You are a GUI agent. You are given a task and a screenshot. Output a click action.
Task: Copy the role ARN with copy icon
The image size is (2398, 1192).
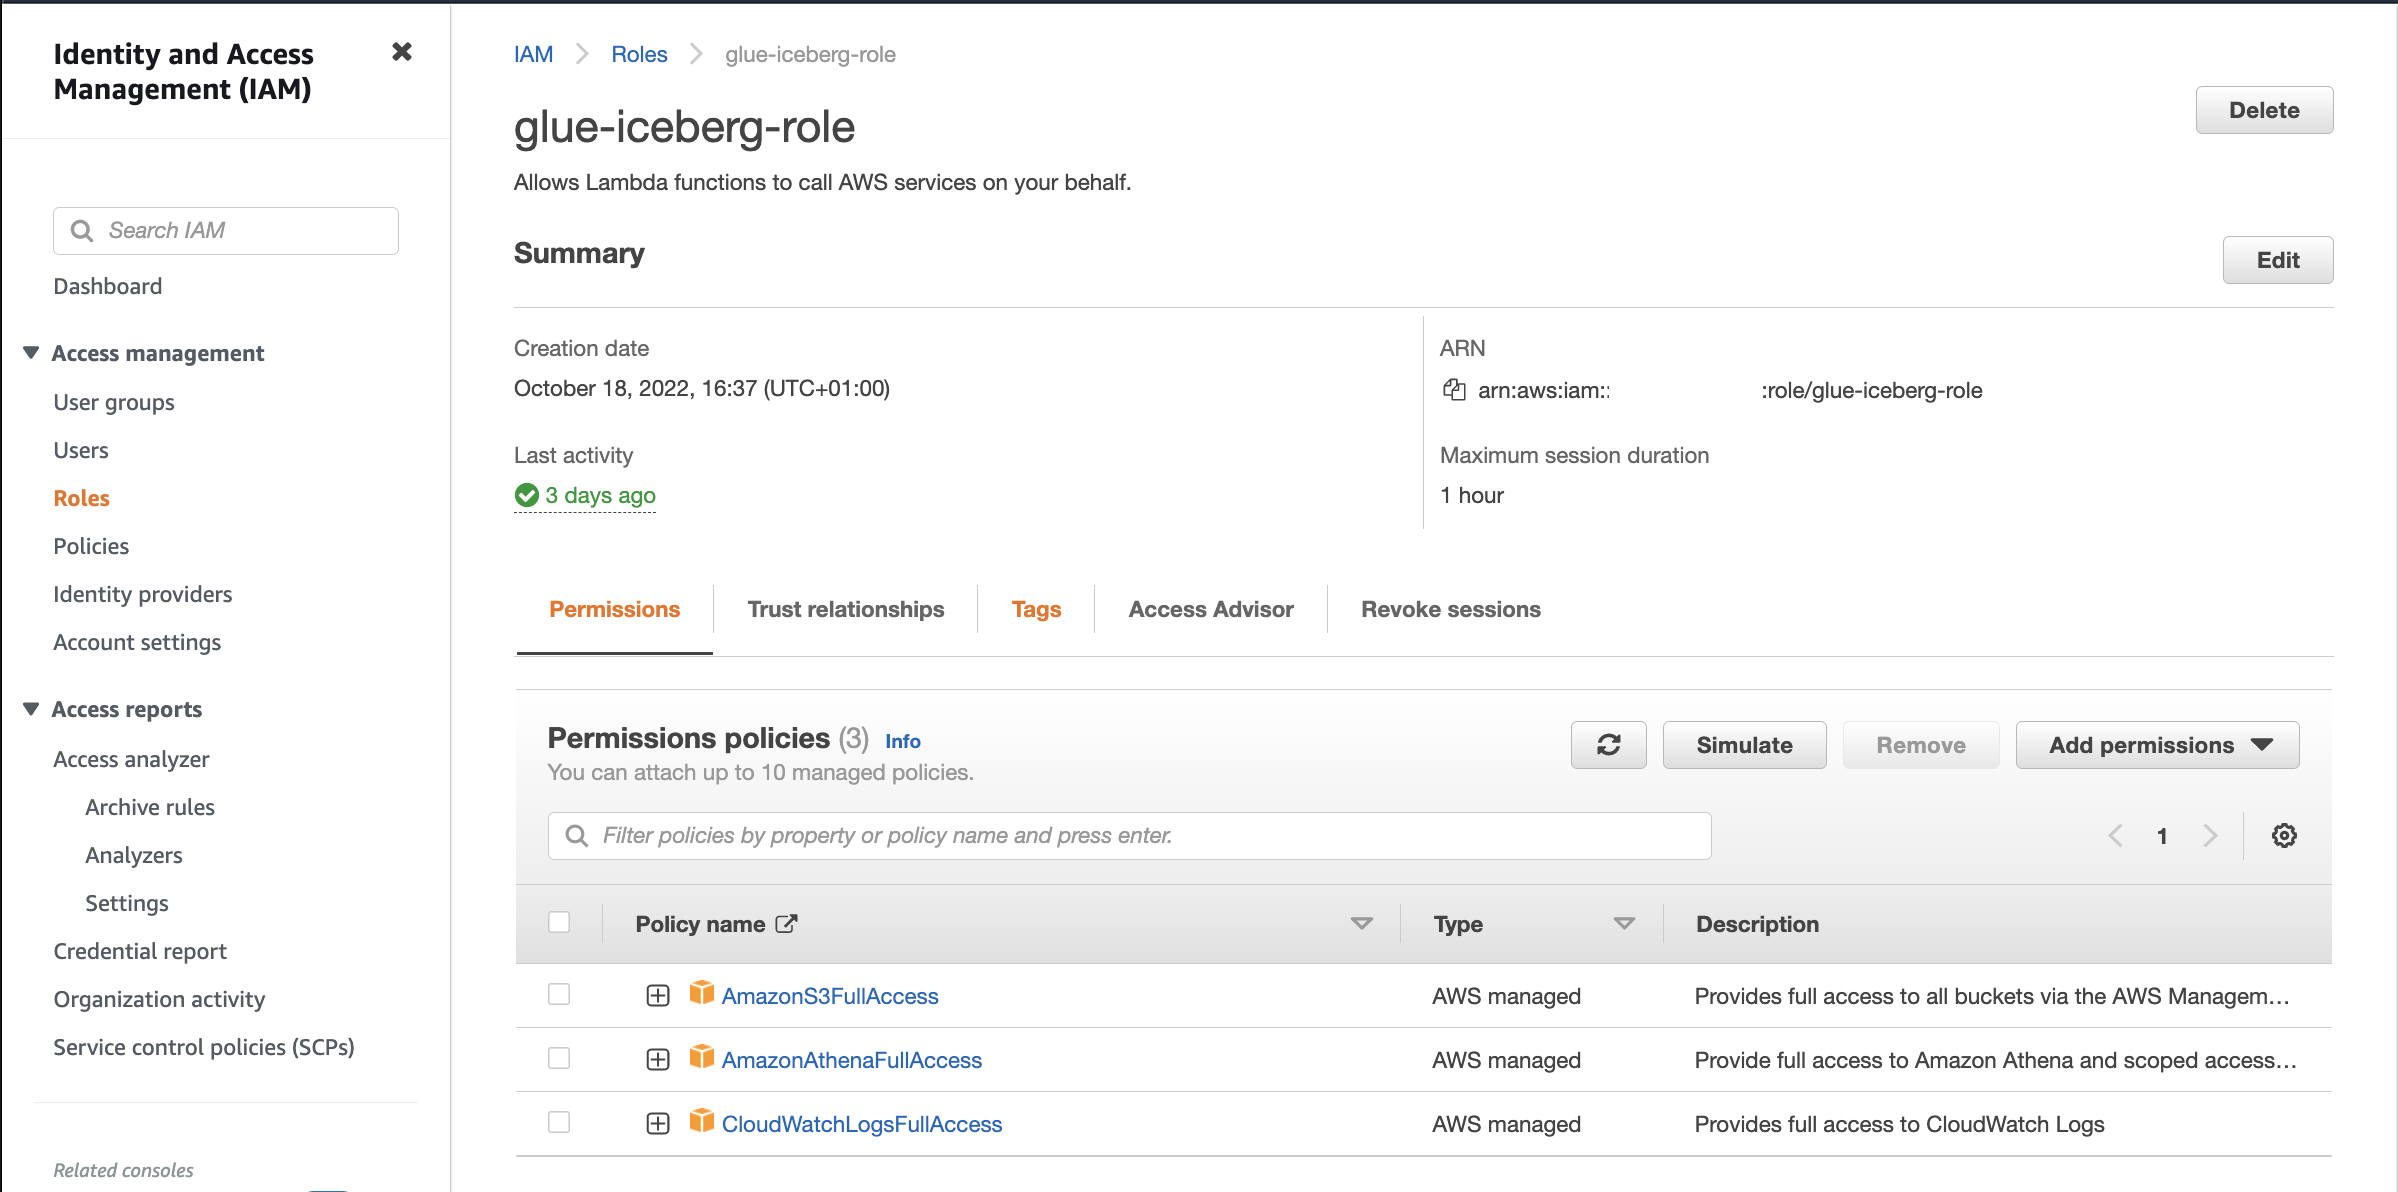click(1454, 390)
